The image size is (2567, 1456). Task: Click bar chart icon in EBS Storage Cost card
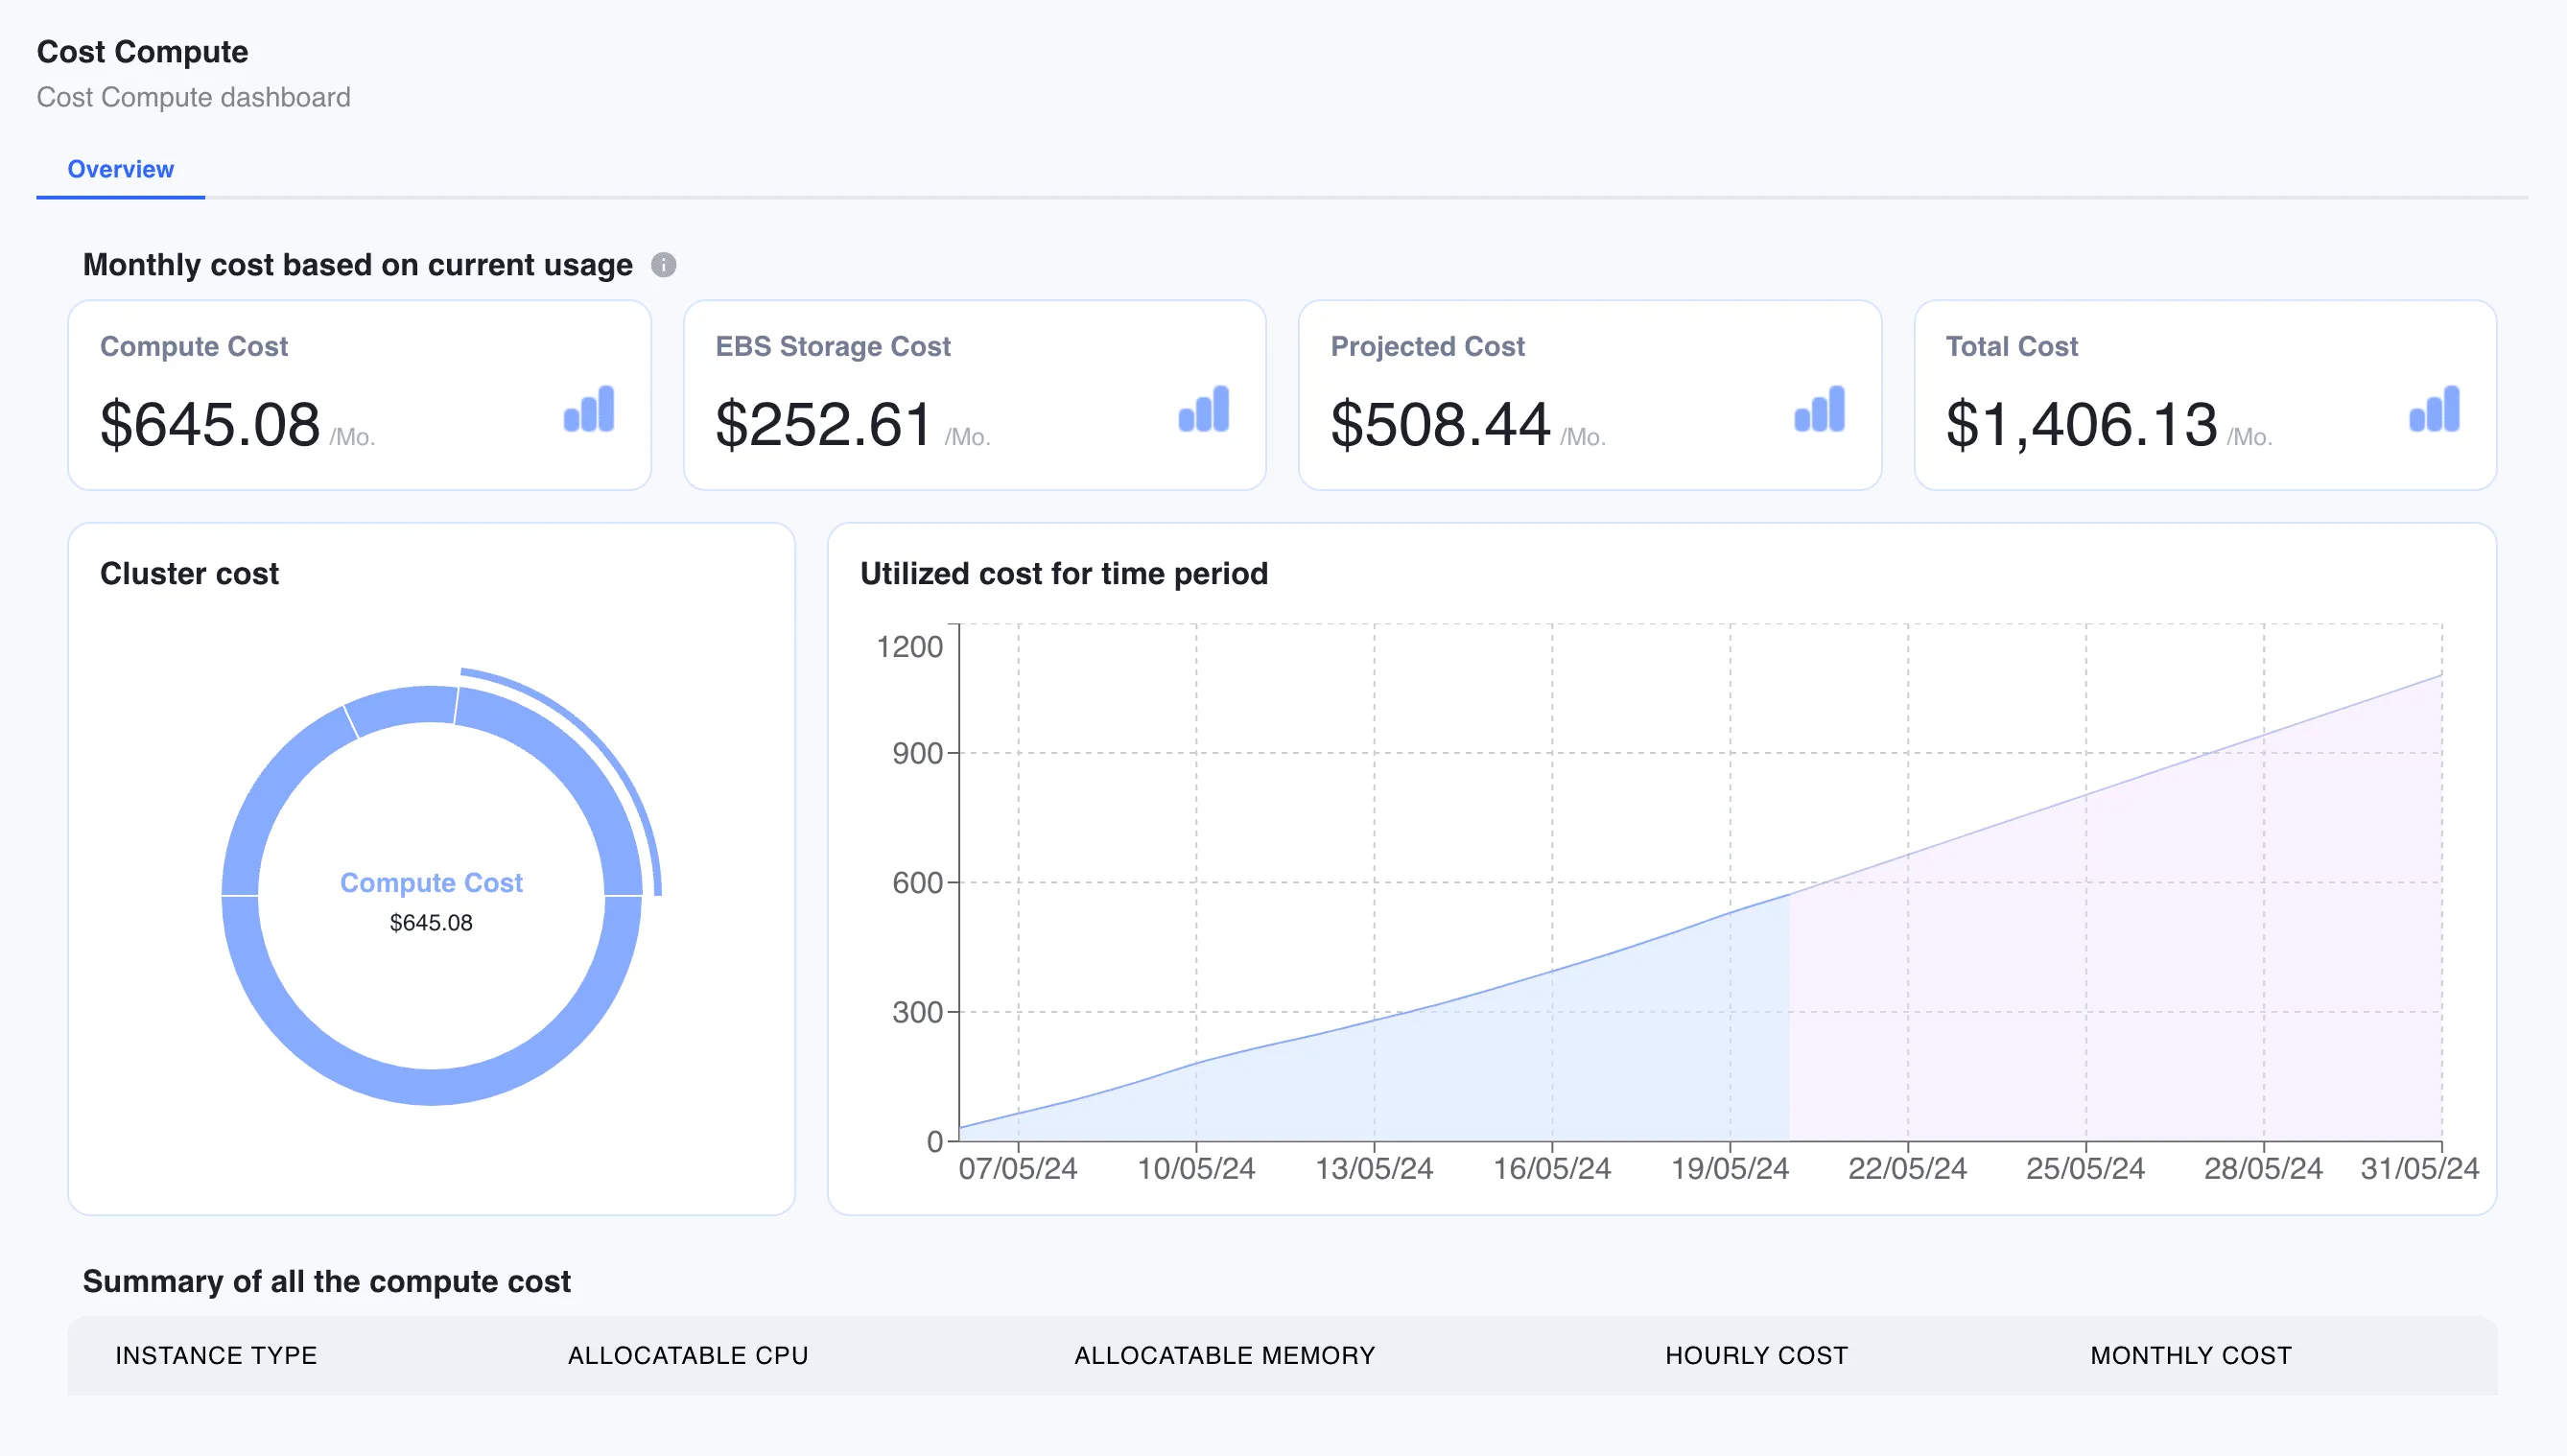pos(1204,409)
